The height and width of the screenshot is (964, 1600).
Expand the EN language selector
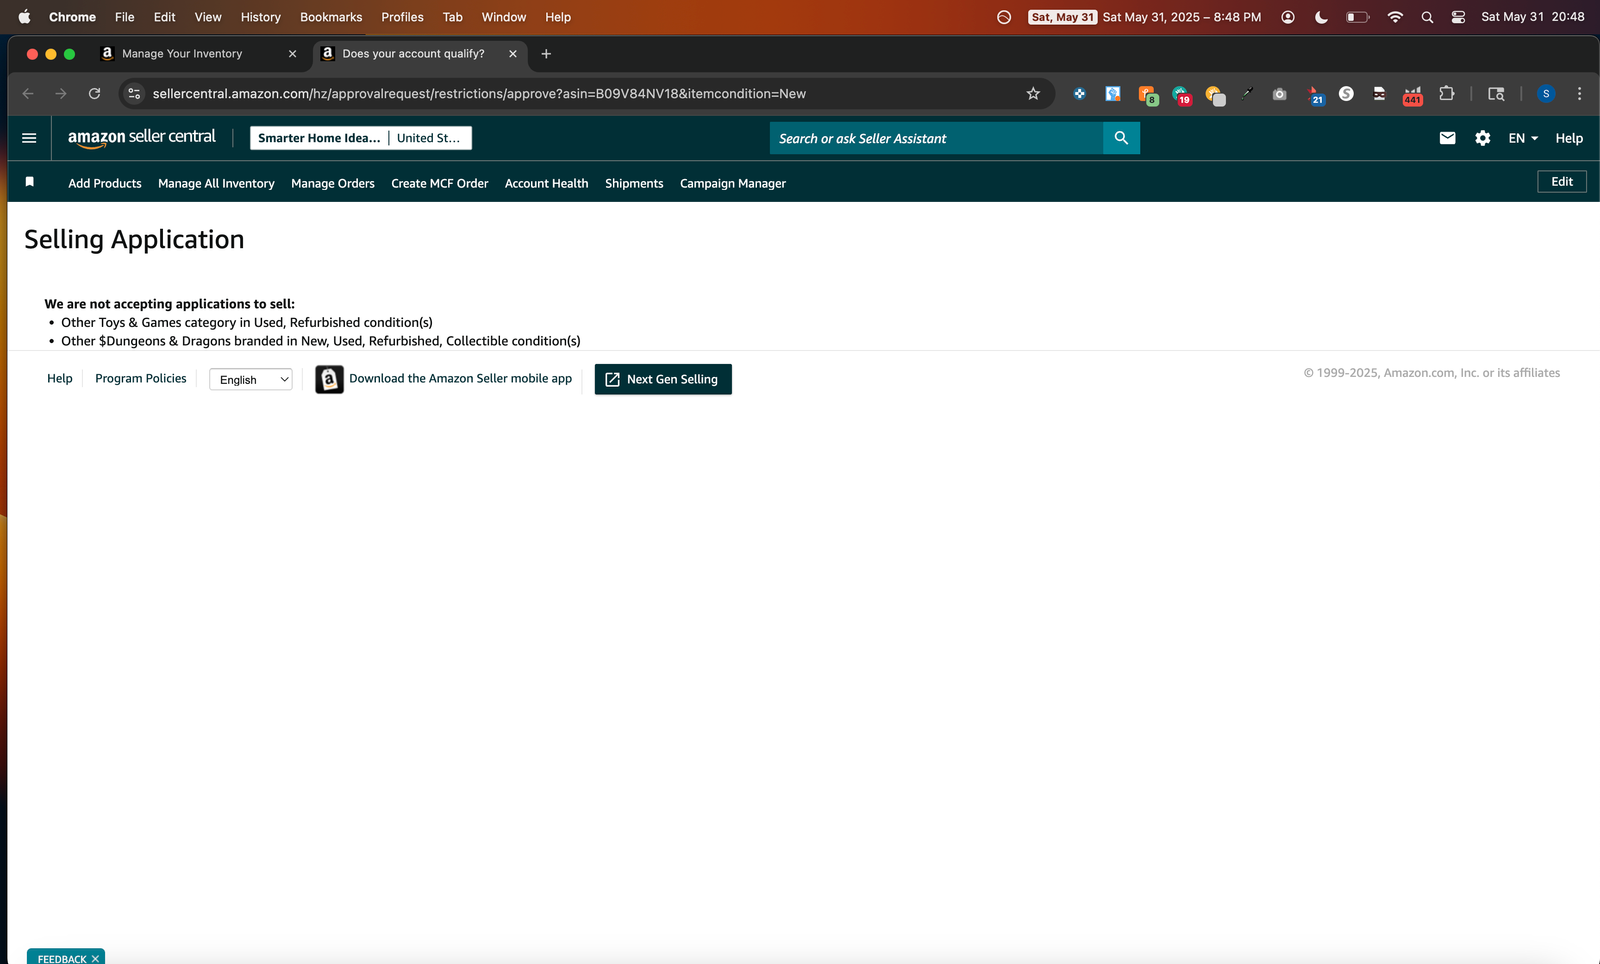coord(1523,138)
